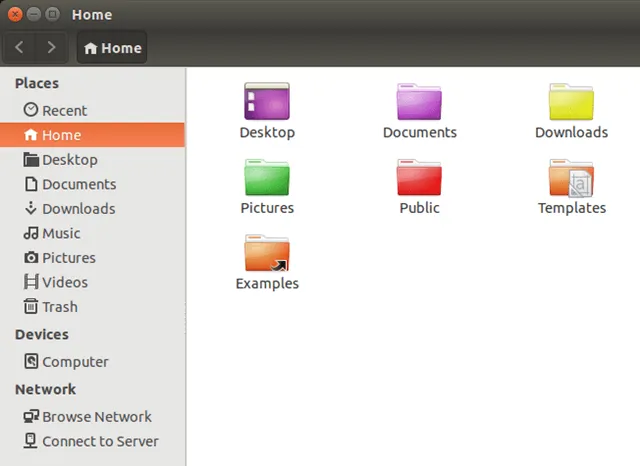Click the Pictures folder name label in main view
The image size is (640, 466).
pyautogui.click(x=267, y=208)
